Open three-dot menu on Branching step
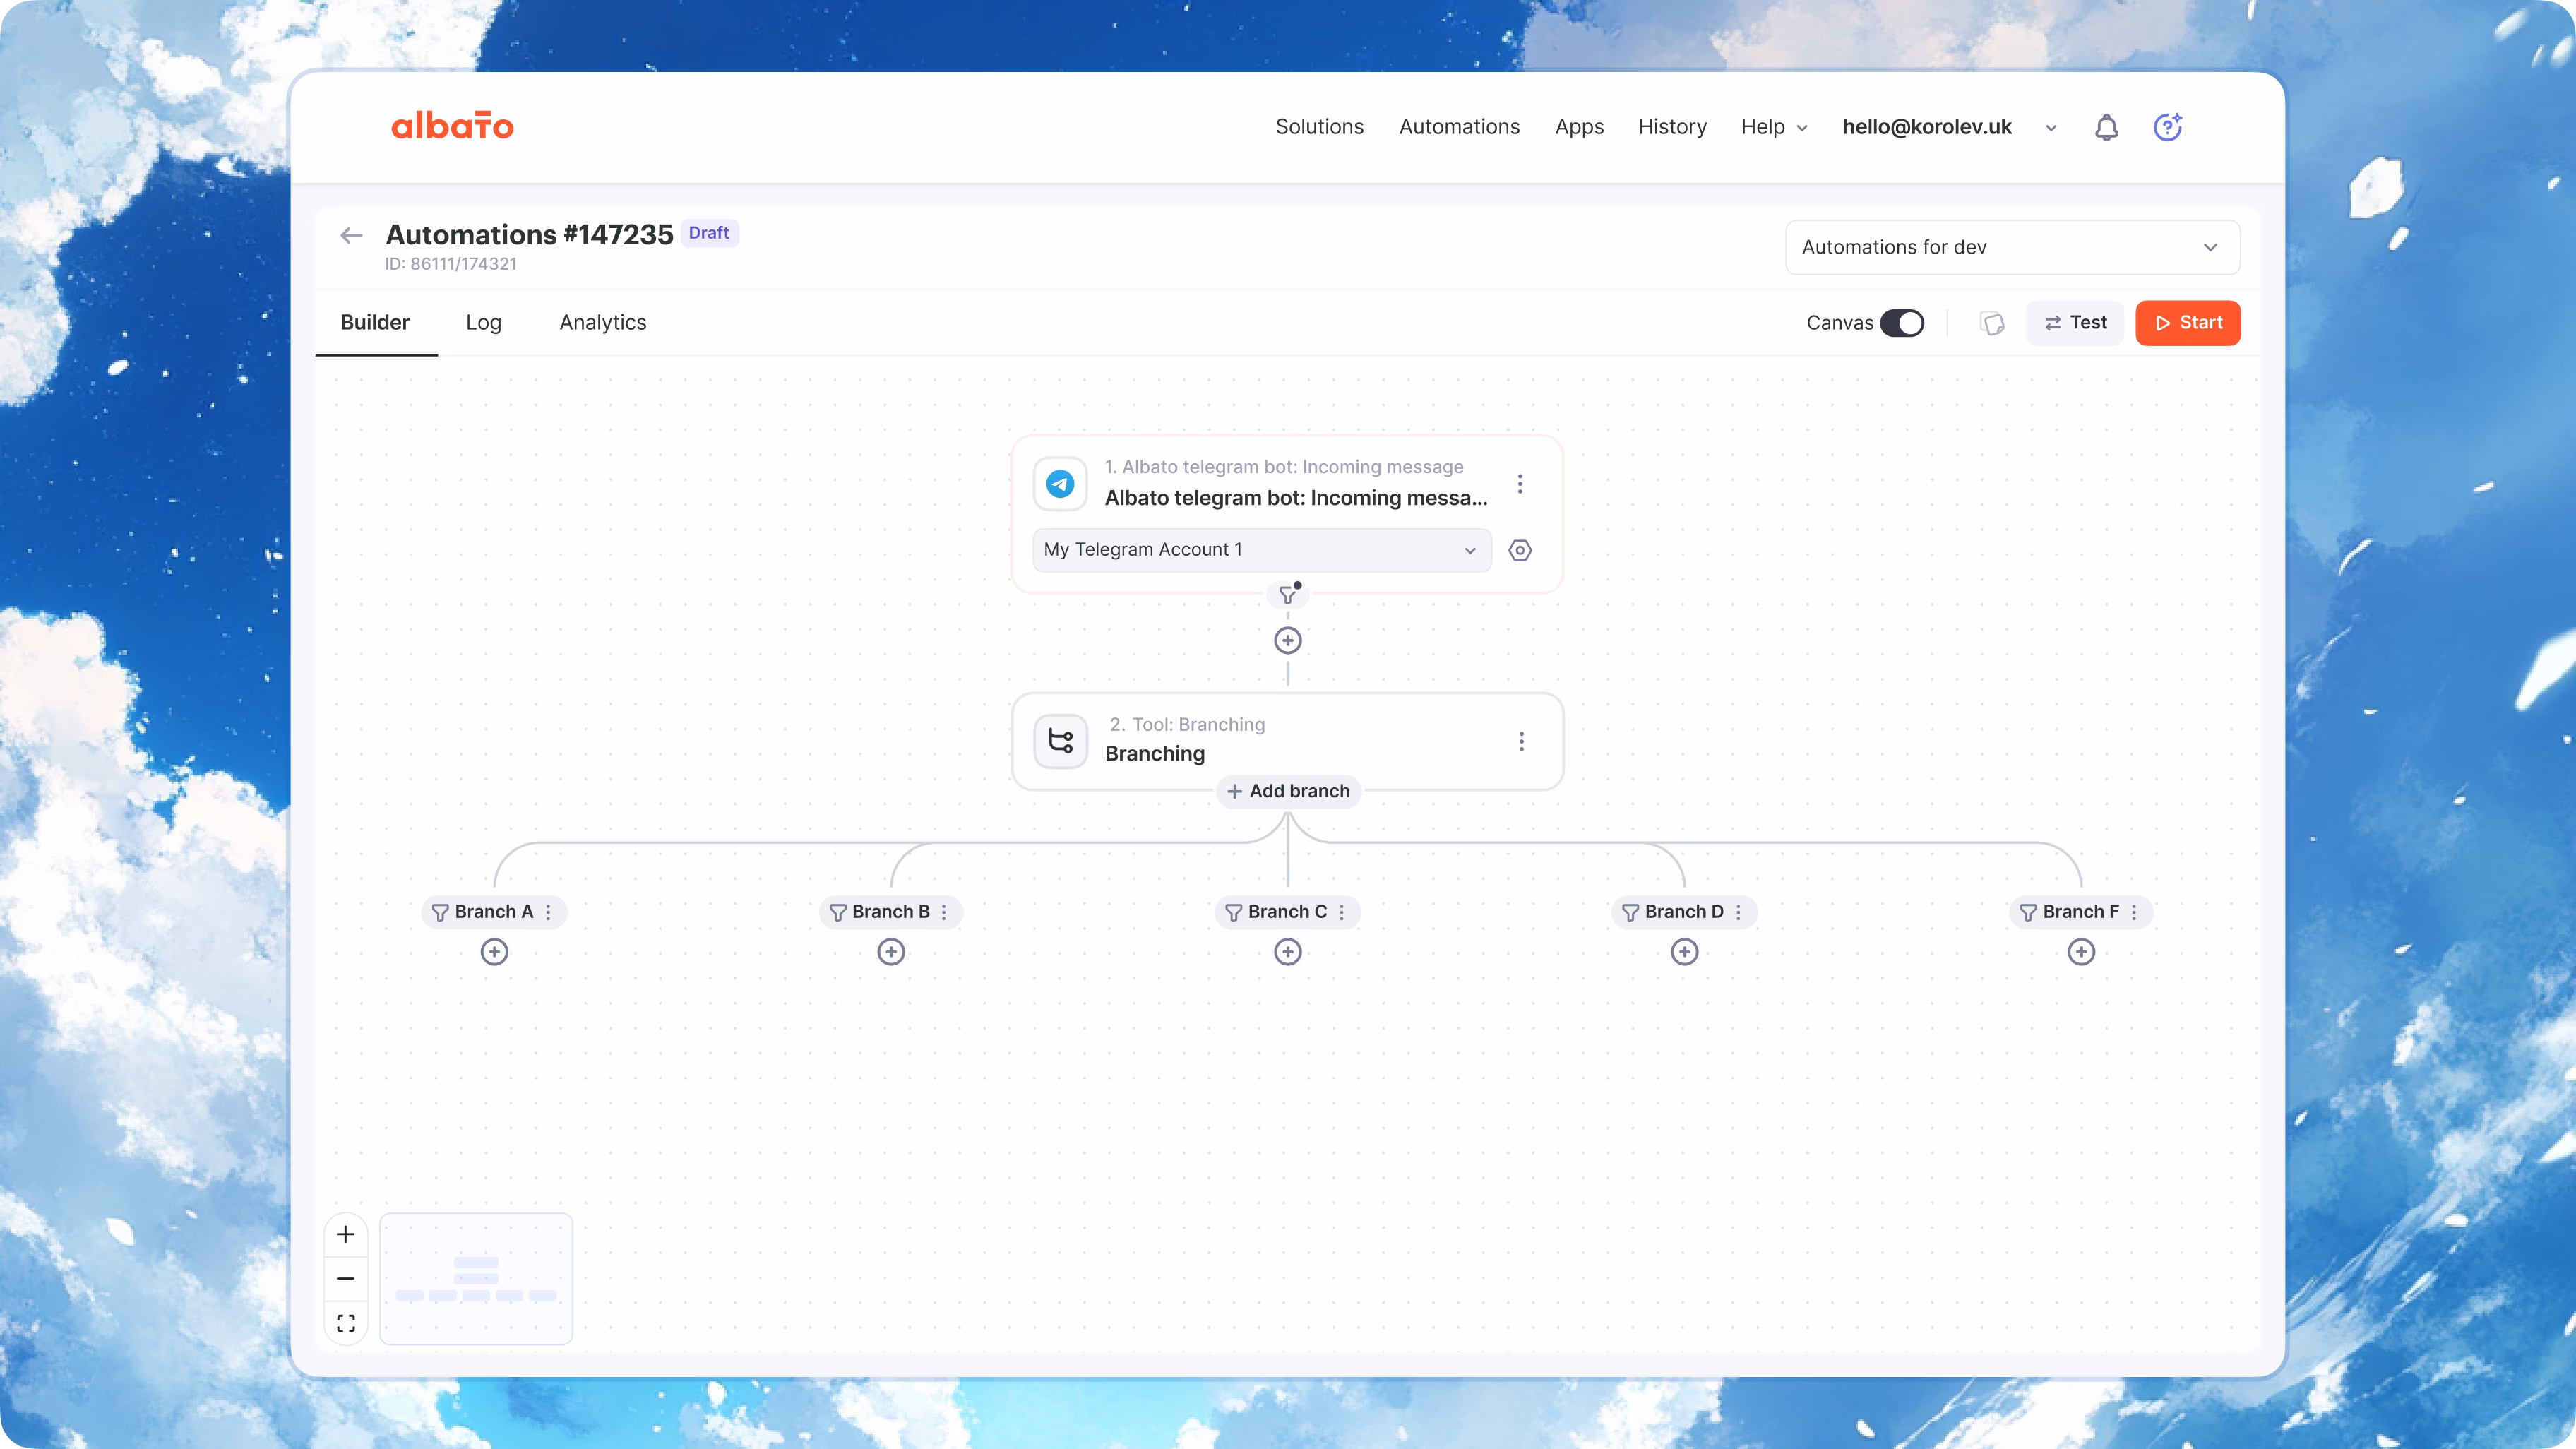 tap(1521, 741)
